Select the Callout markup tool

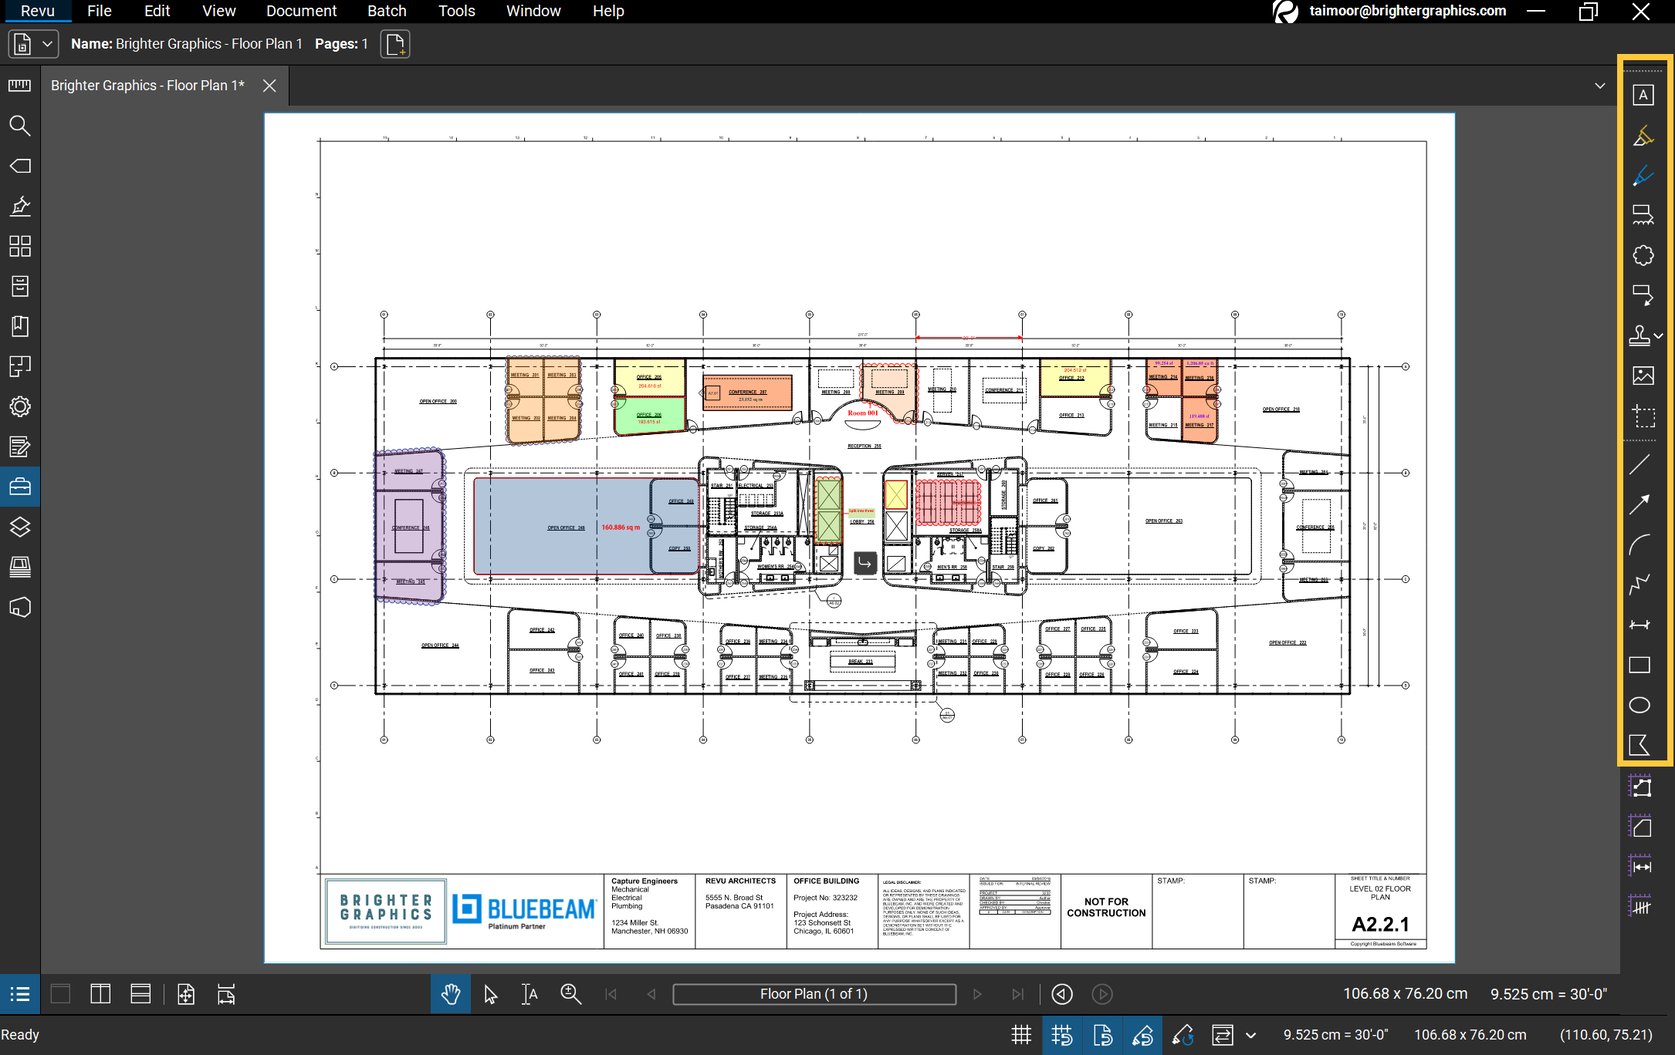1642,295
